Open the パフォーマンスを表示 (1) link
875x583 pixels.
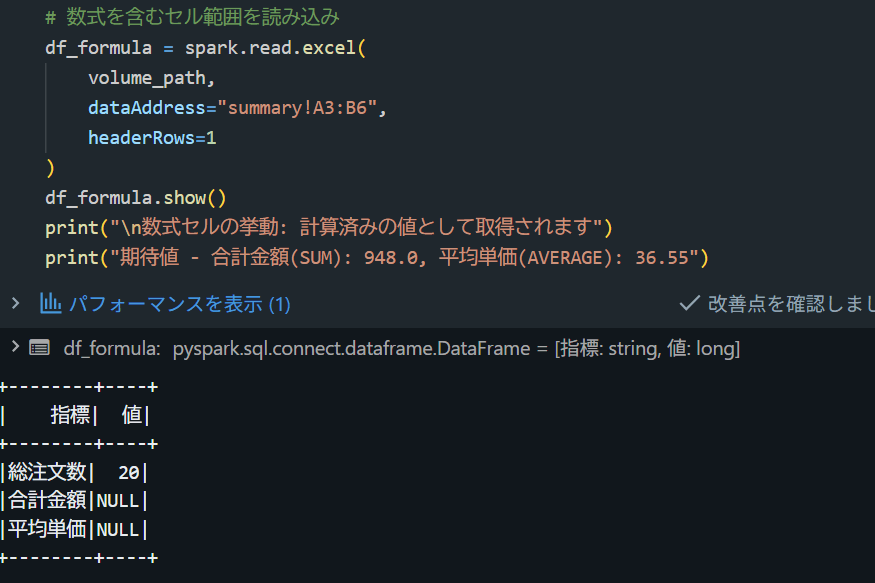point(180,304)
